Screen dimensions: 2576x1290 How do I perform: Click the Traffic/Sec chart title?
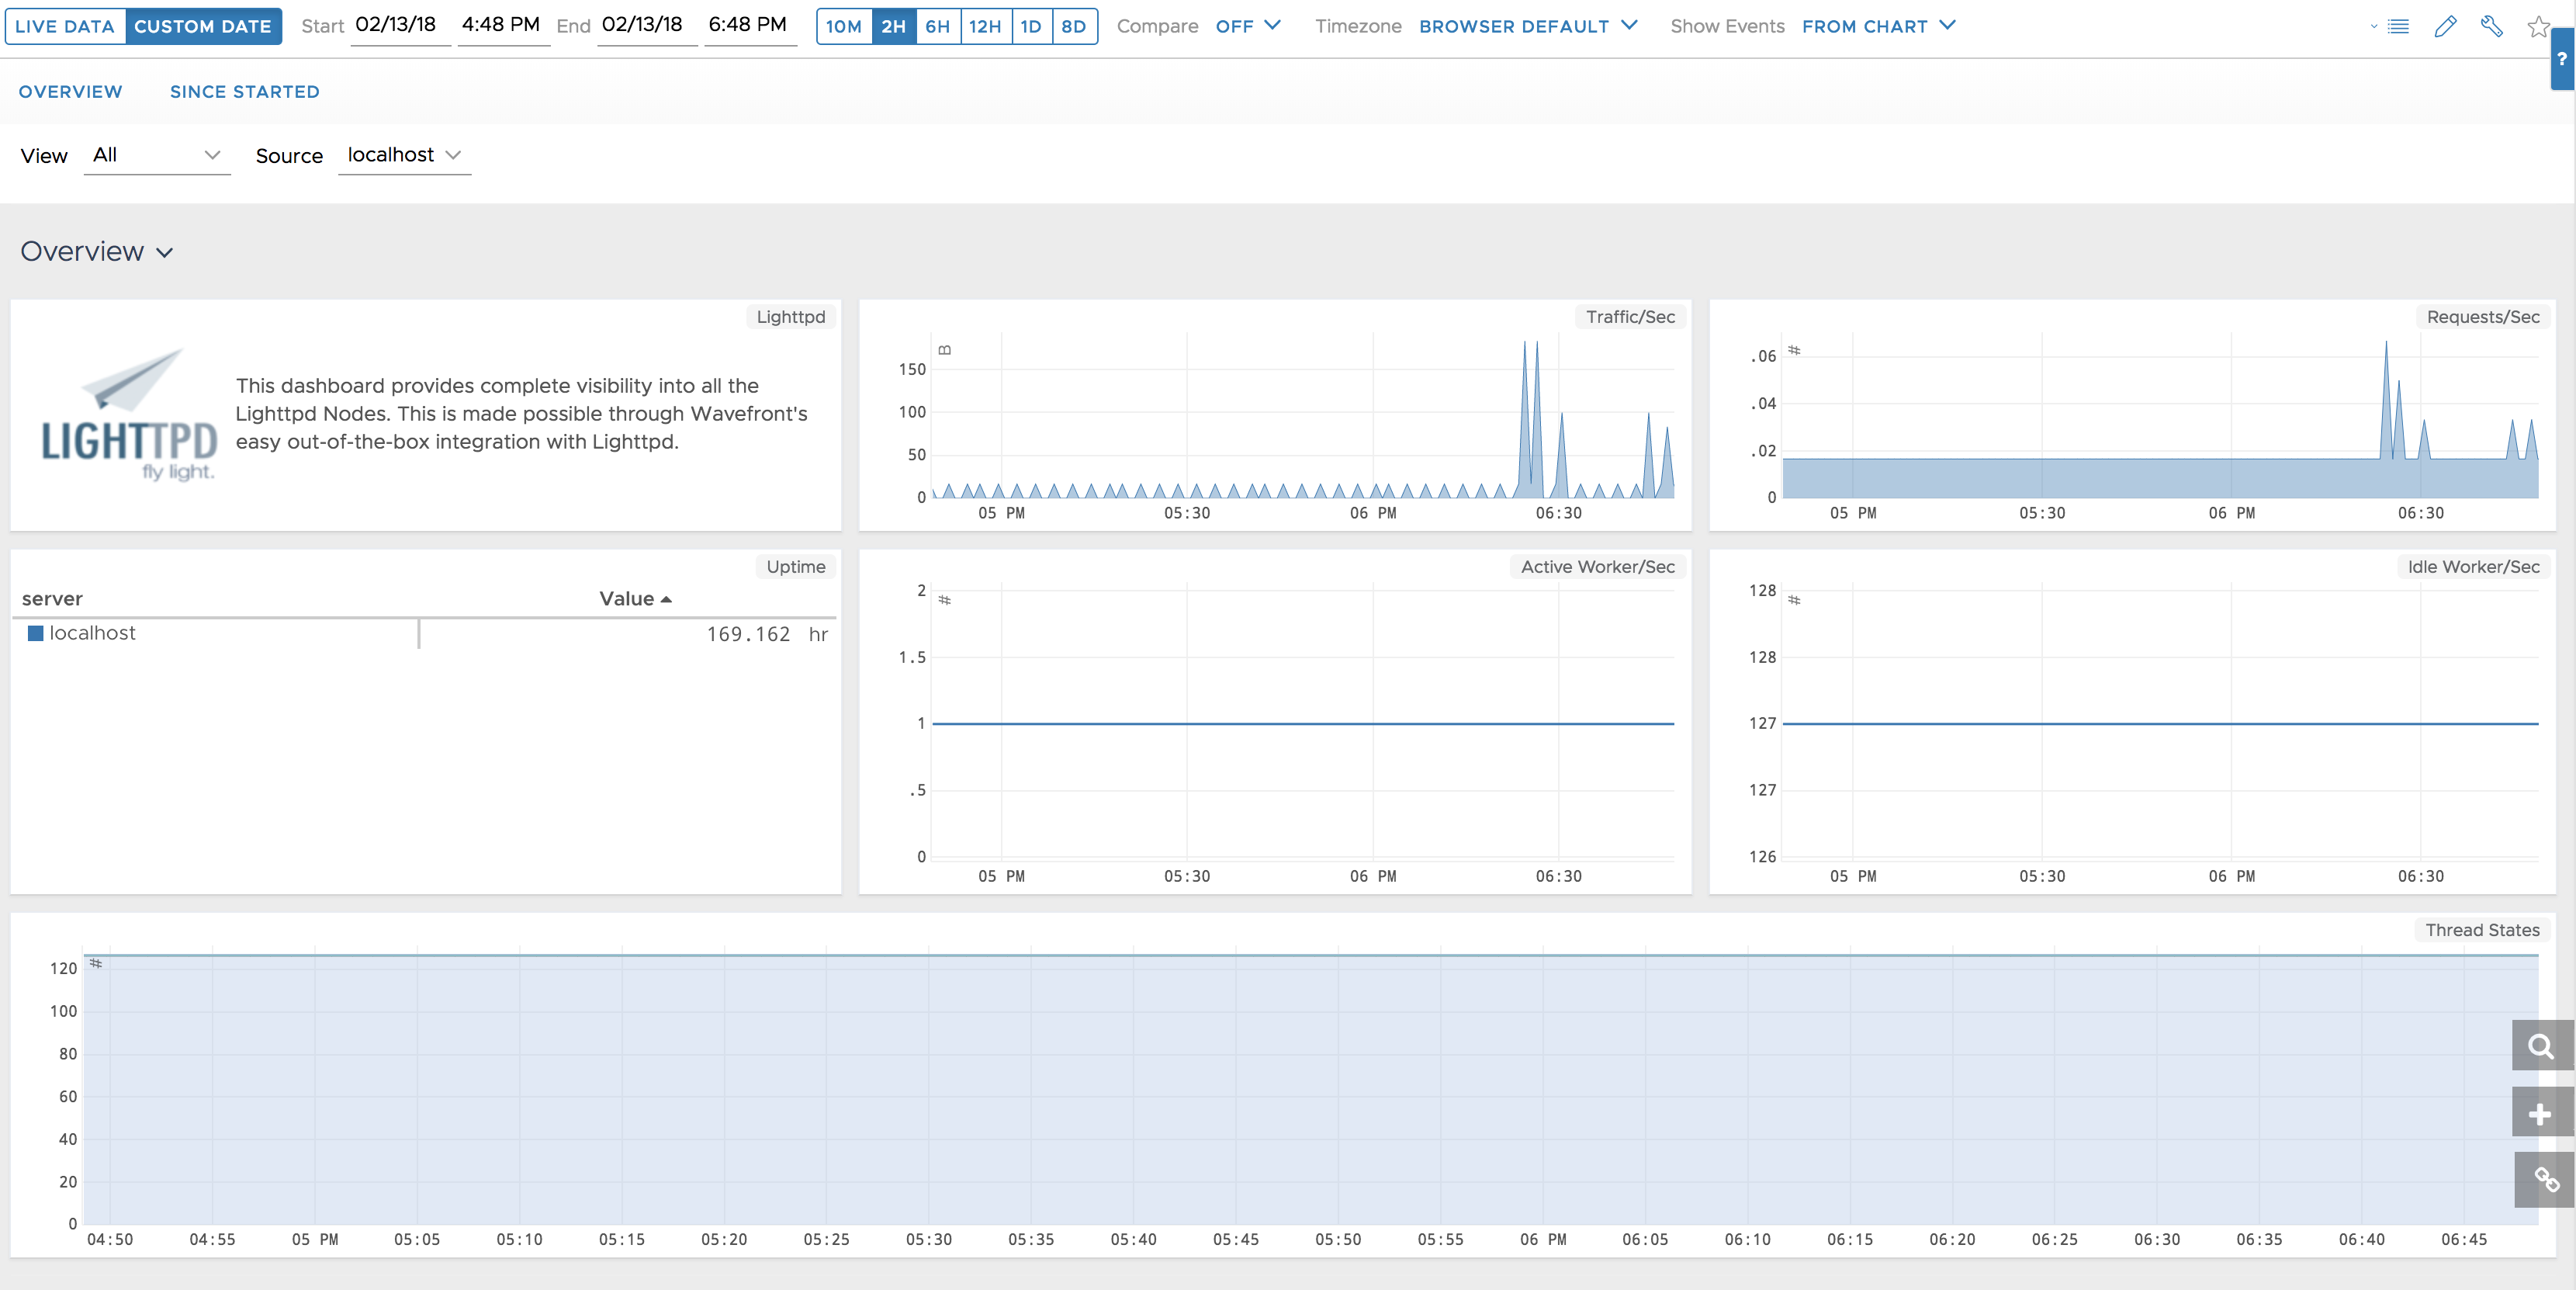click(1630, 317)
